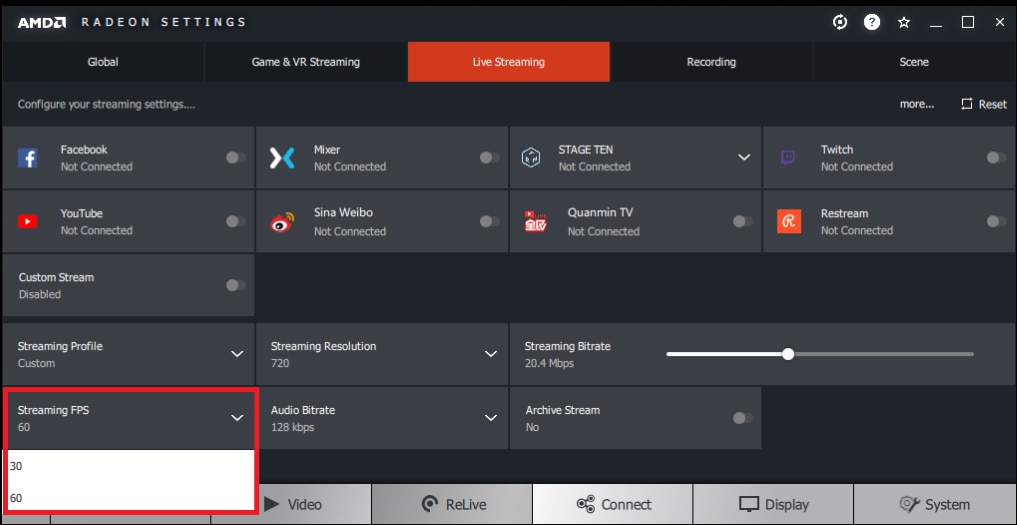Screen dimensions: 1017x525
Task: Open the Streaming Profile dropdown
Action: tap(128, 354)
